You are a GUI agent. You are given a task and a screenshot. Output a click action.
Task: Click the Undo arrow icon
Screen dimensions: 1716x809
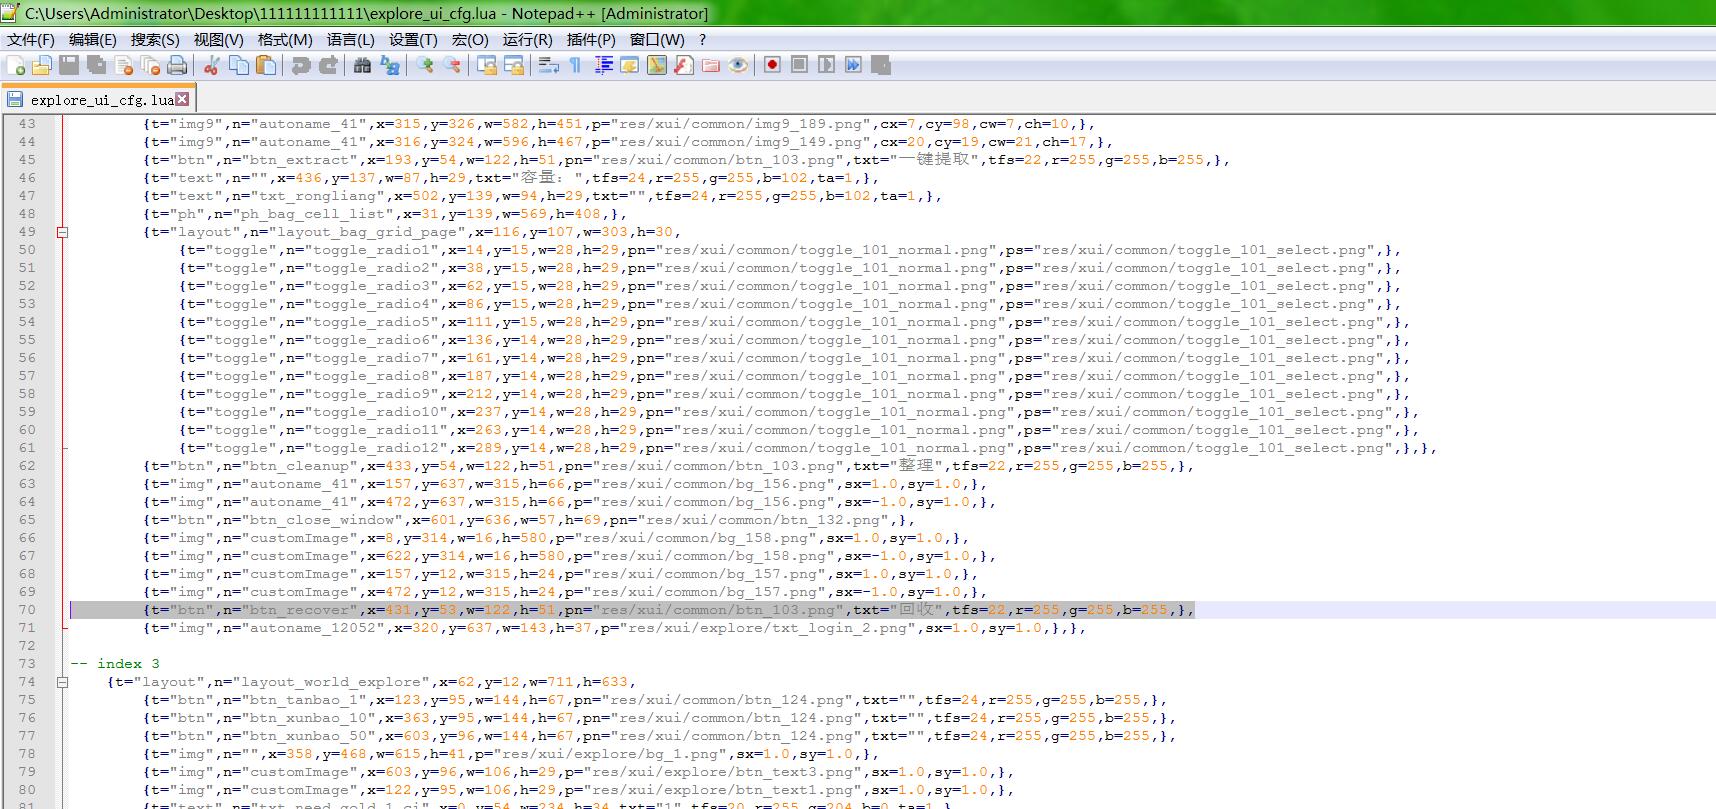pyautogui.click(x=300, y=66)
